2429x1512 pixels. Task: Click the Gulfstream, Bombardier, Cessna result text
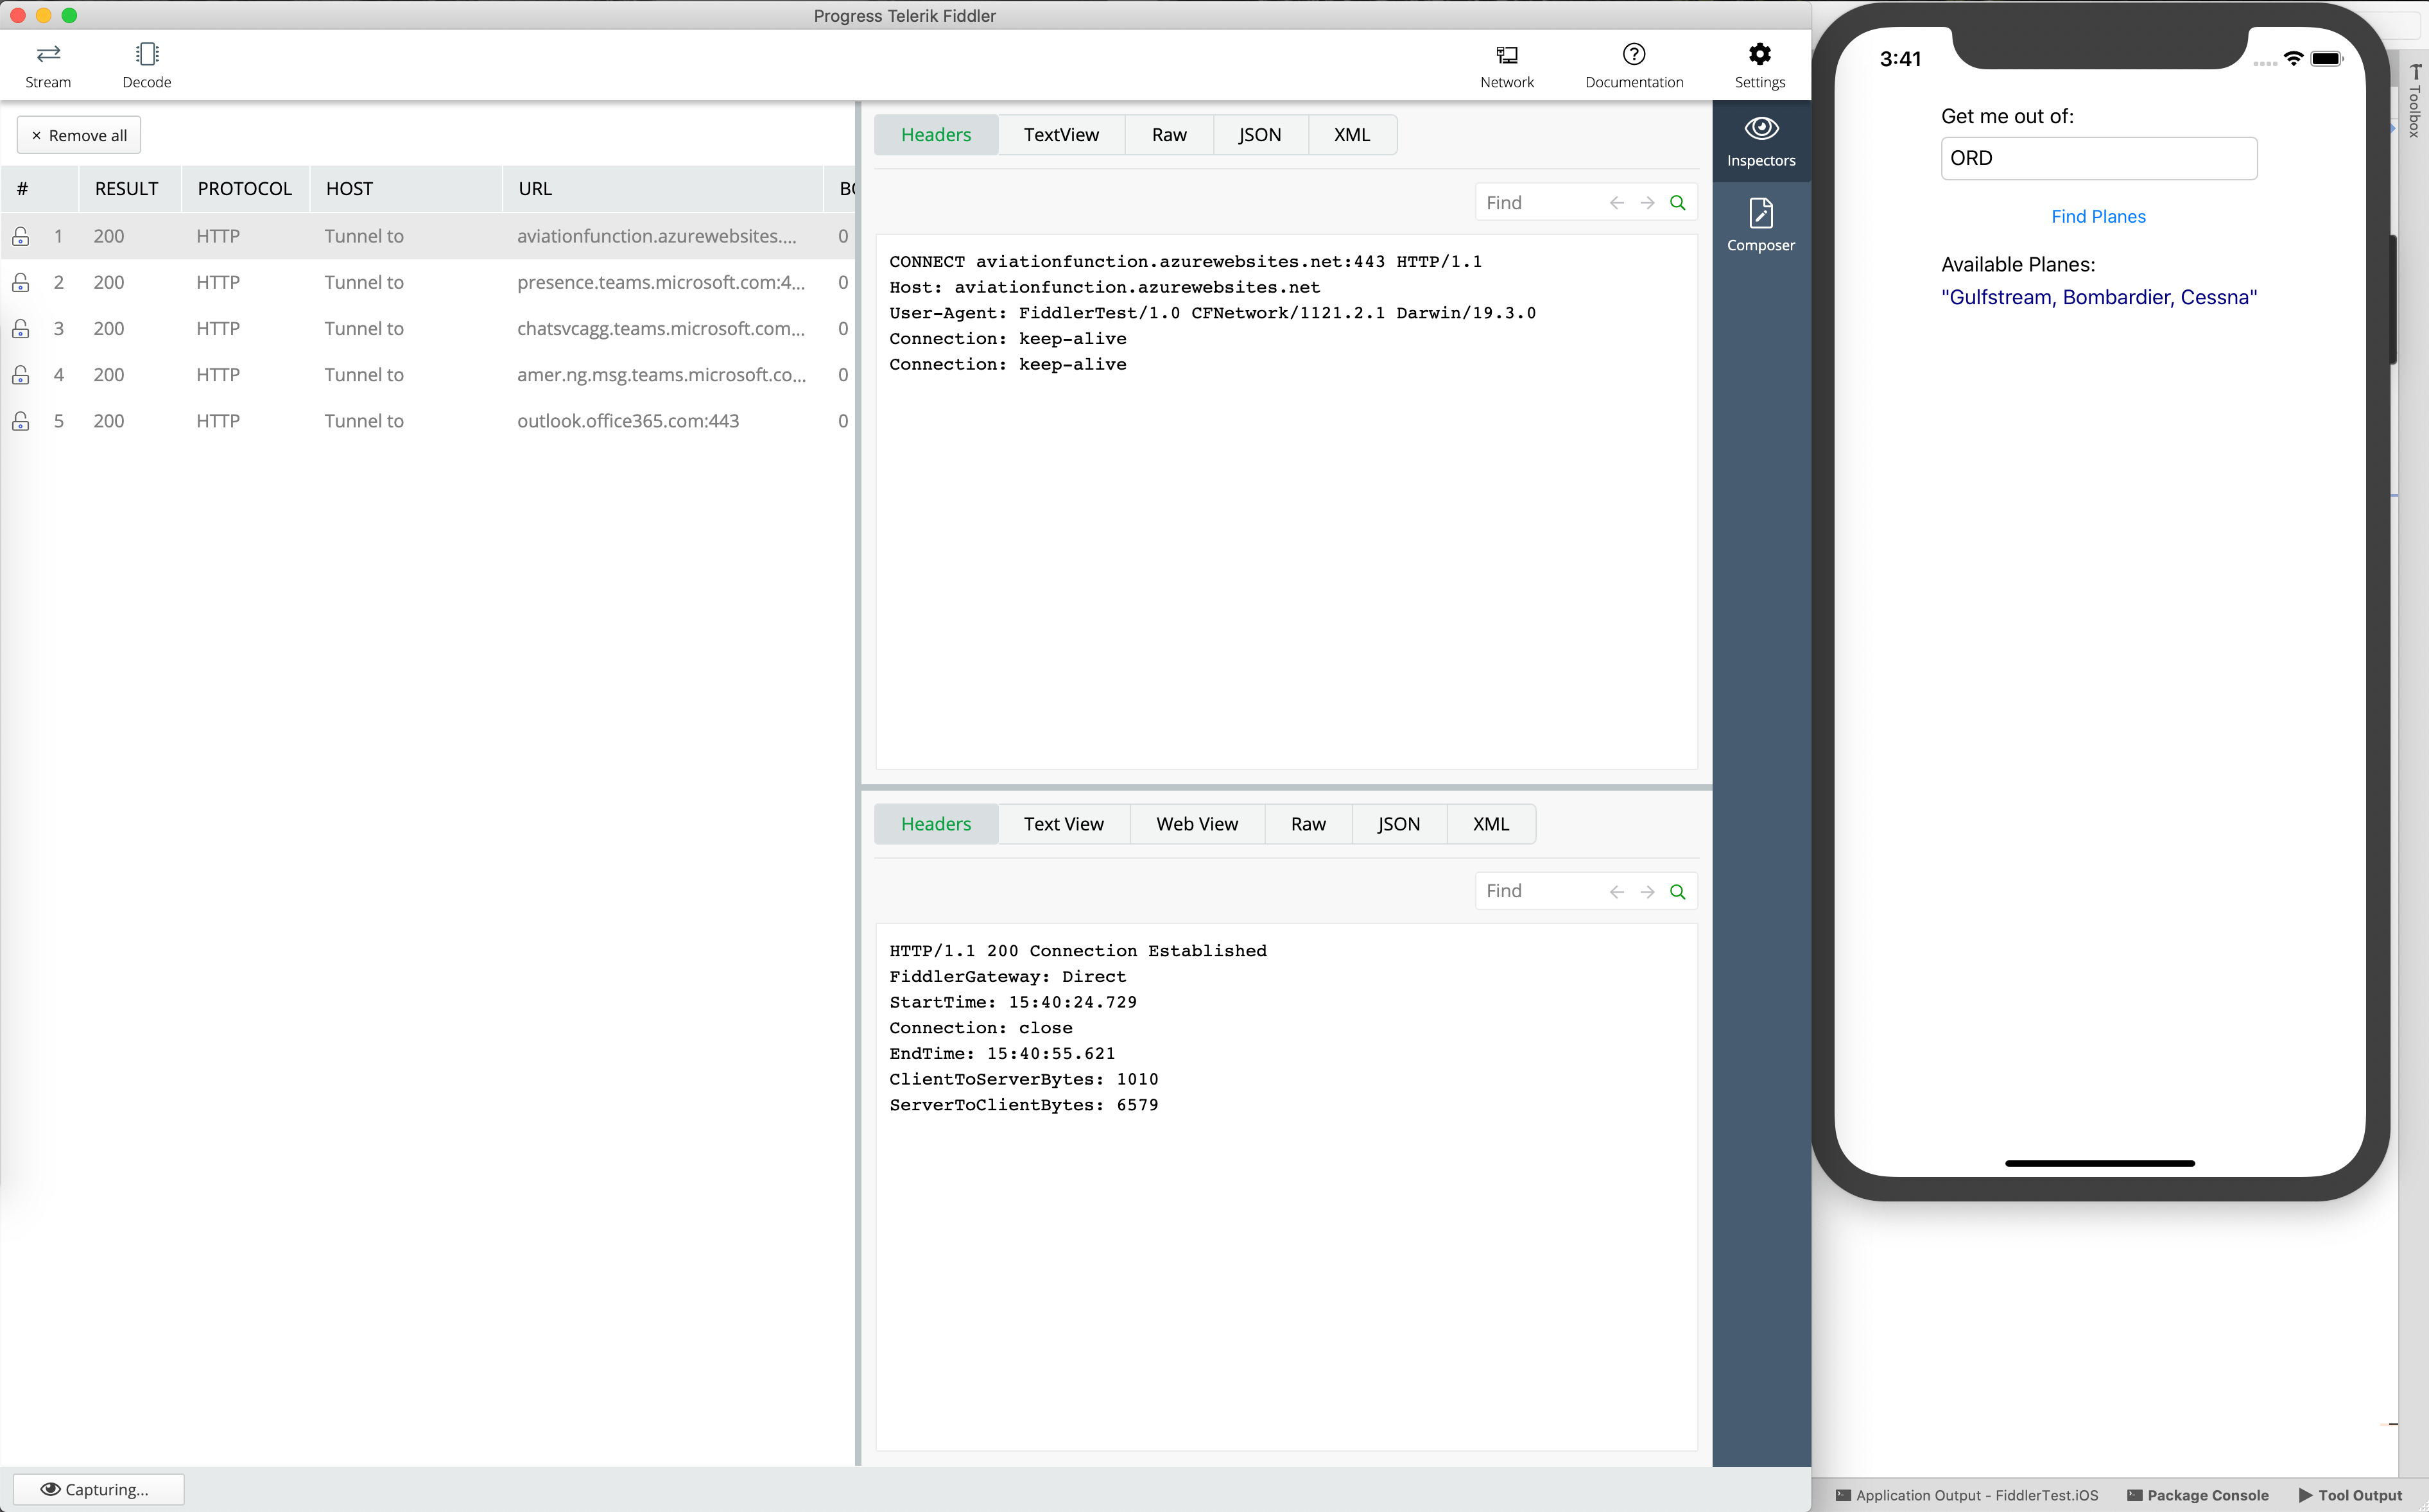[x=2099, y=297]
